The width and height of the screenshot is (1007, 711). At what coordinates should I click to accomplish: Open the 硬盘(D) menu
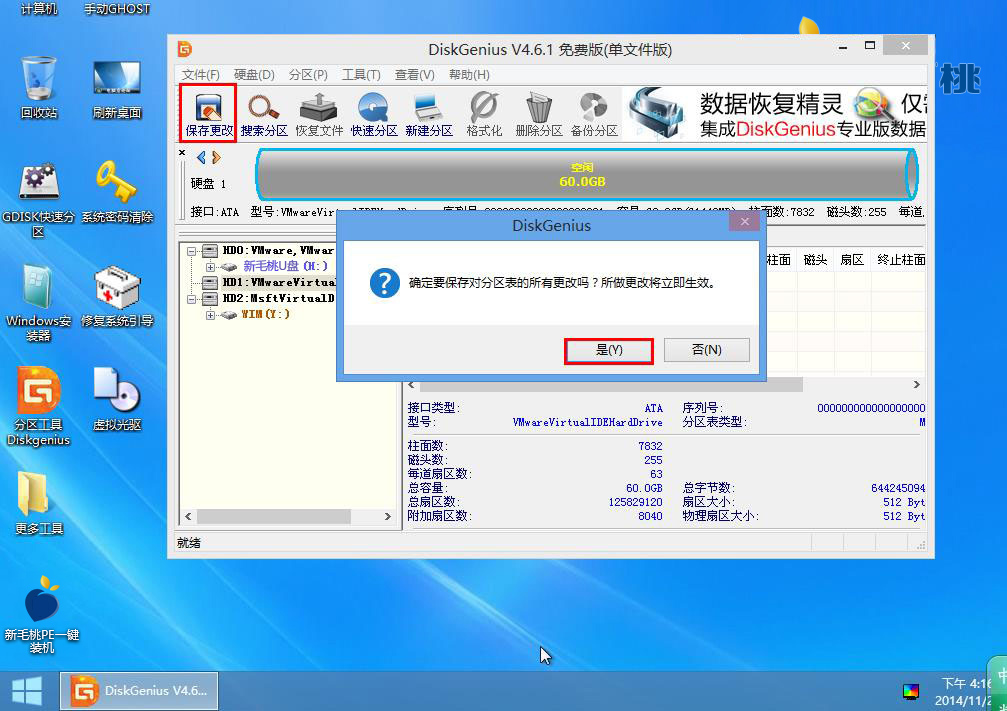(254, 75)
